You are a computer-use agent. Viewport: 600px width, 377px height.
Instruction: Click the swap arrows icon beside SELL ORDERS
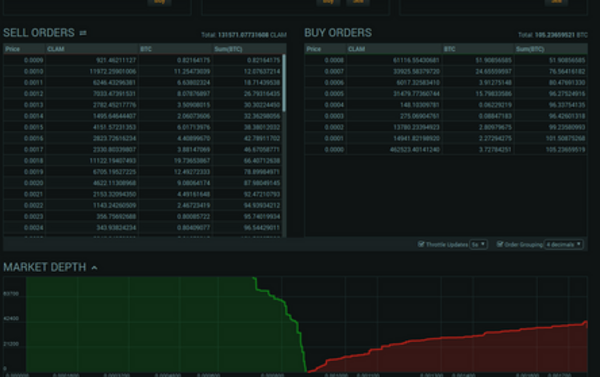coord(83,33)
